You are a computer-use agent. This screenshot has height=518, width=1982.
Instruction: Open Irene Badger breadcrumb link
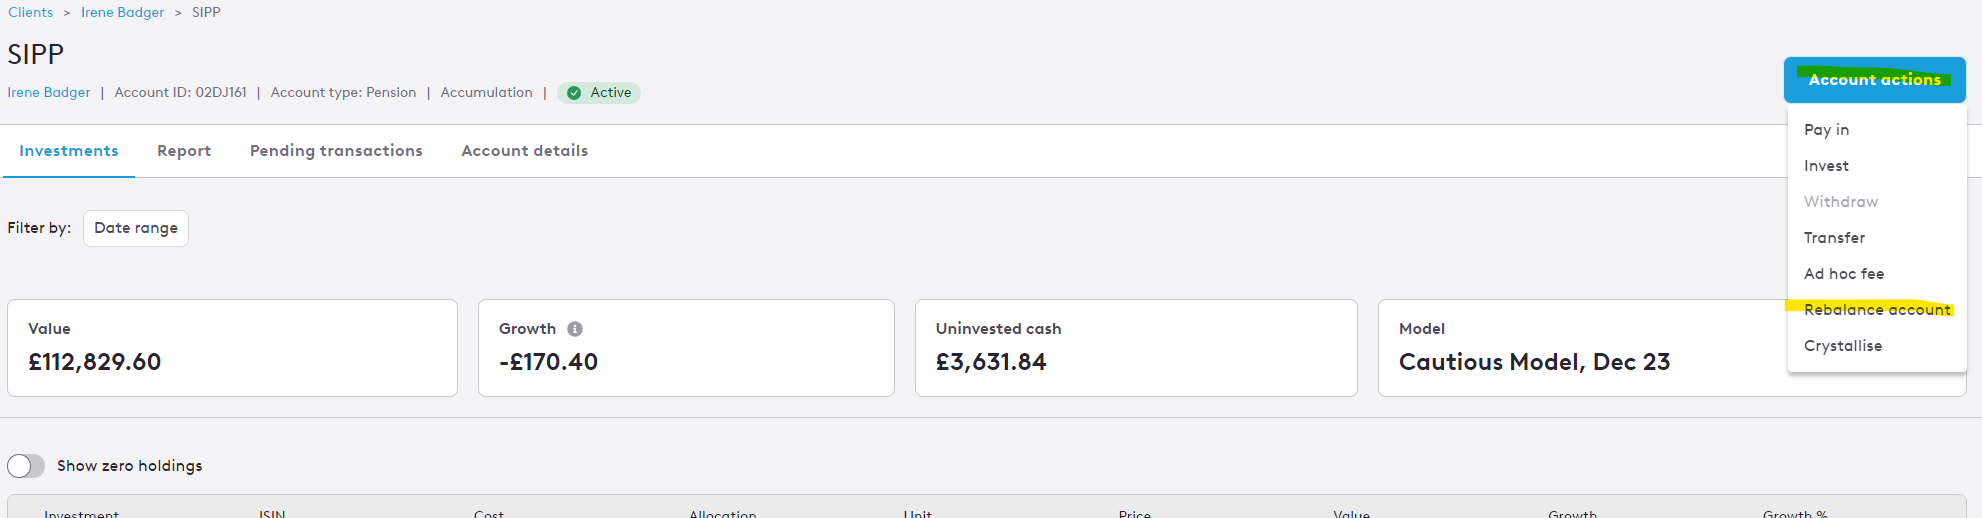[123, 13]
